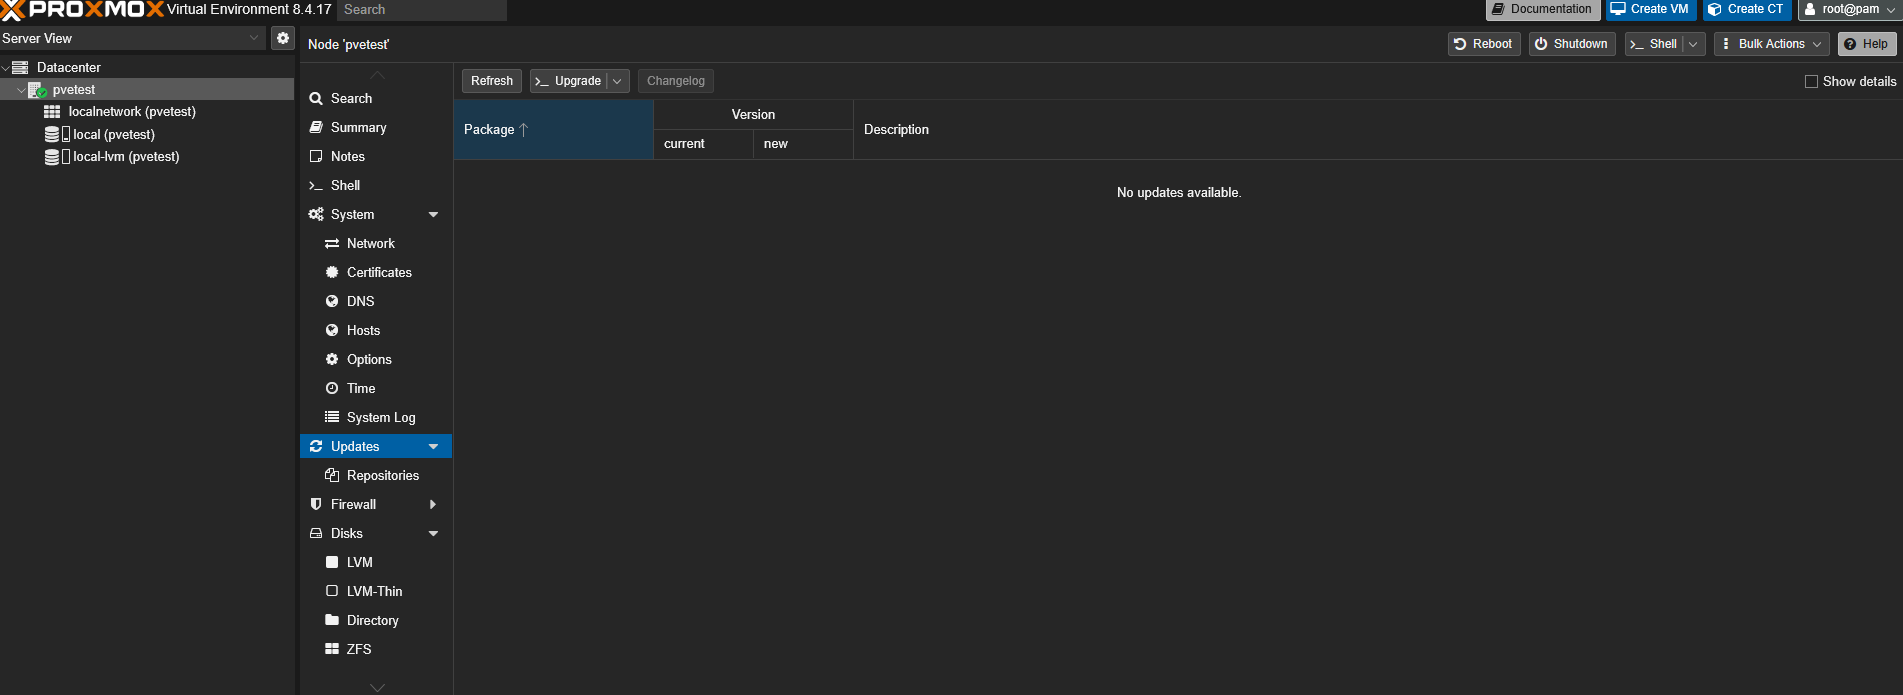
Task: Open Documentation from the header
Action: 1542,10
